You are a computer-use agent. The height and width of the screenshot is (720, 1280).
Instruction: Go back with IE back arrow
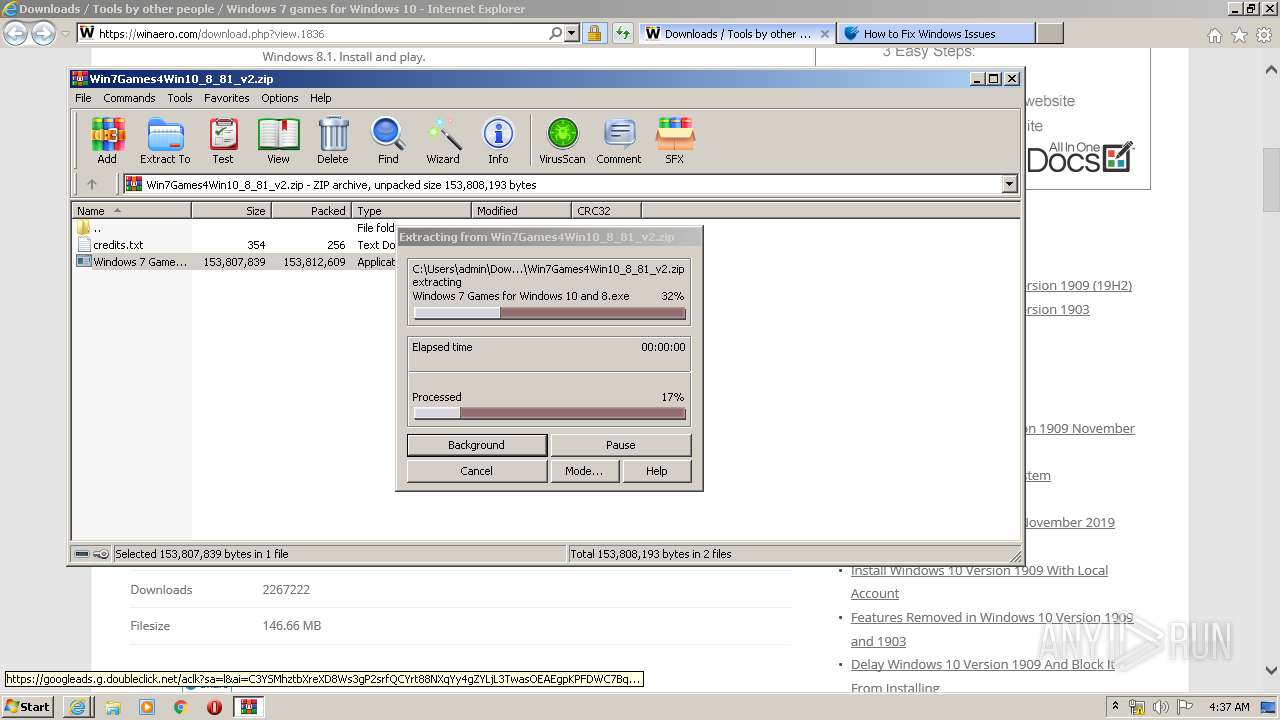click(x=16, y=33)
